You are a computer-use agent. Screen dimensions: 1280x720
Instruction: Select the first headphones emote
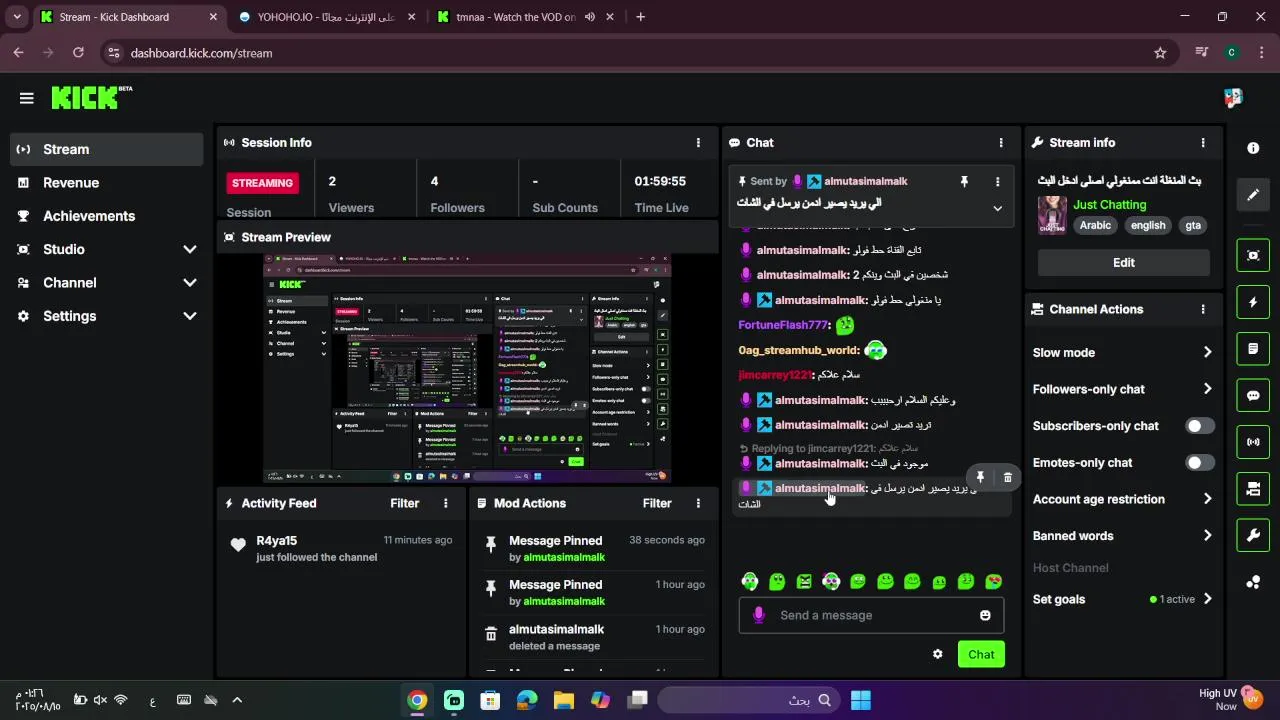coord(750,582)
